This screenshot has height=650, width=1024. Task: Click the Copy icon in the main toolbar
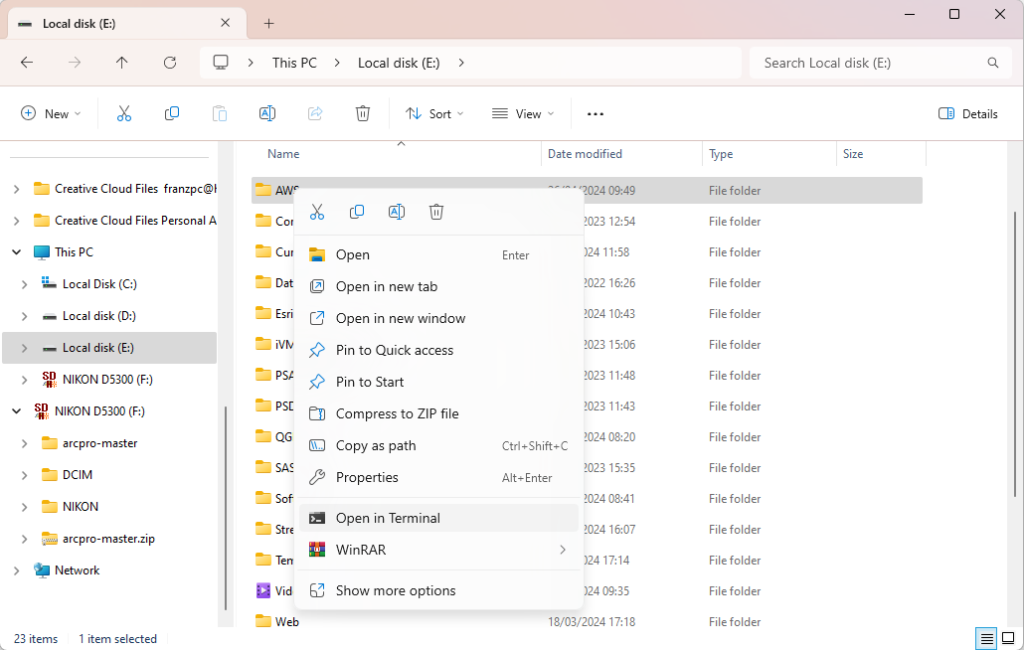(172, 114)
